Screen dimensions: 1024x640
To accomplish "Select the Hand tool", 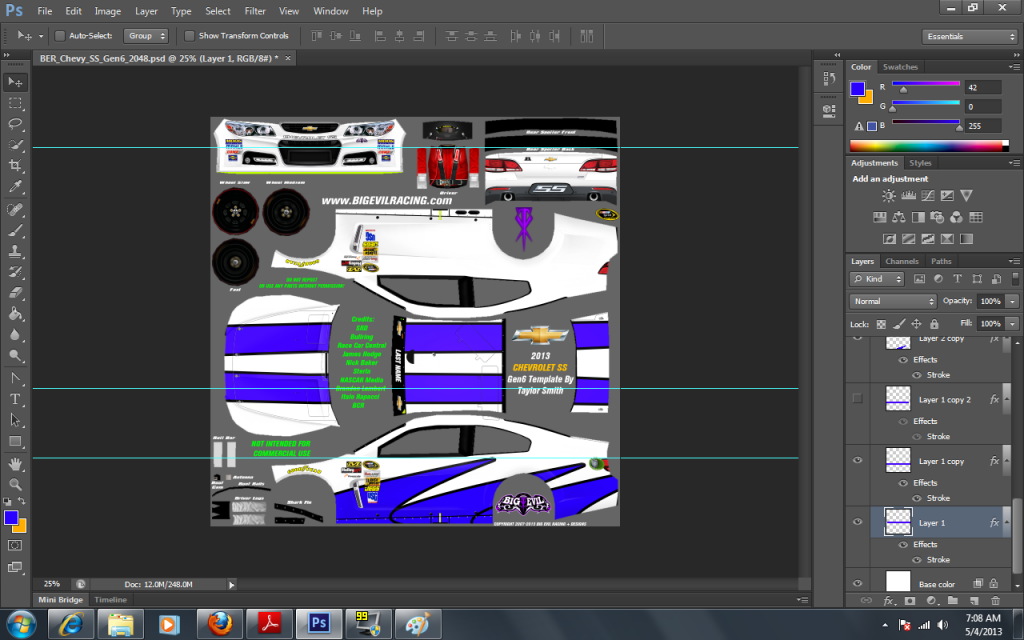I will (x=15, y=464).
